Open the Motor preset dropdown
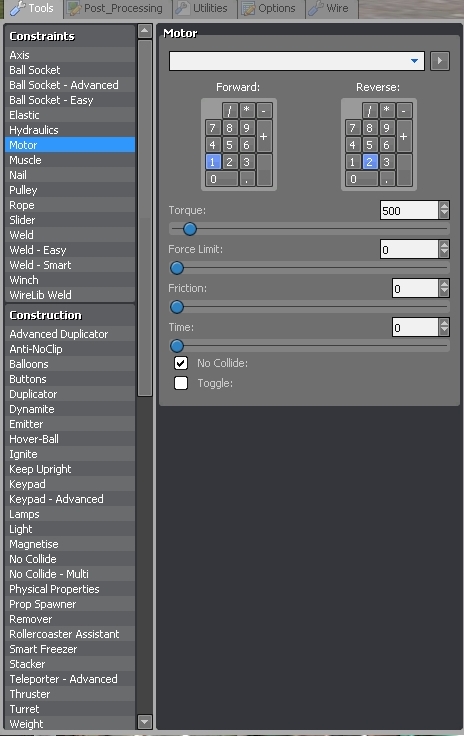464x736 pixels. tap(297, 61)
